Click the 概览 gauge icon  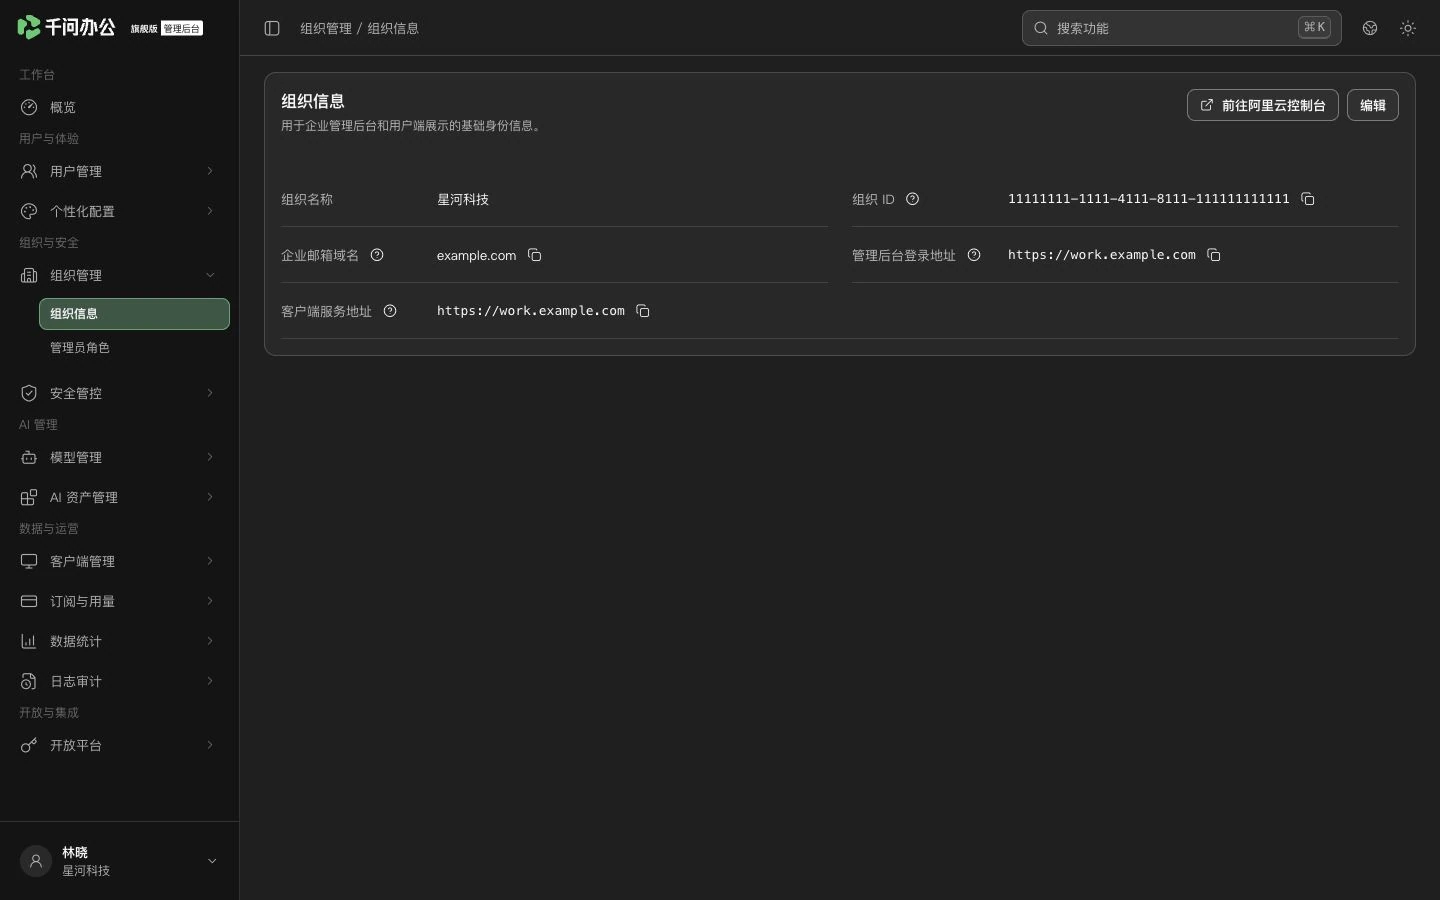(29, 107)
